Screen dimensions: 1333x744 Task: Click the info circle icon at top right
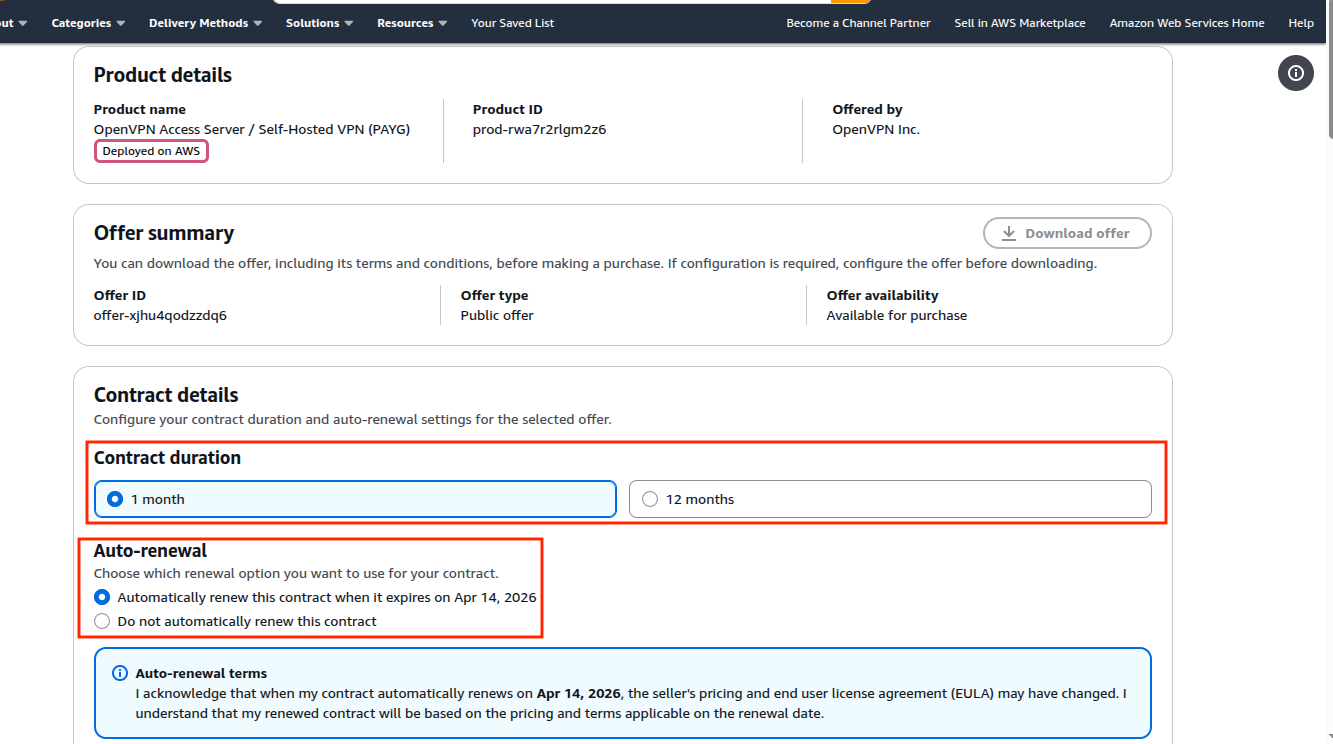(x=1295, y=73)
